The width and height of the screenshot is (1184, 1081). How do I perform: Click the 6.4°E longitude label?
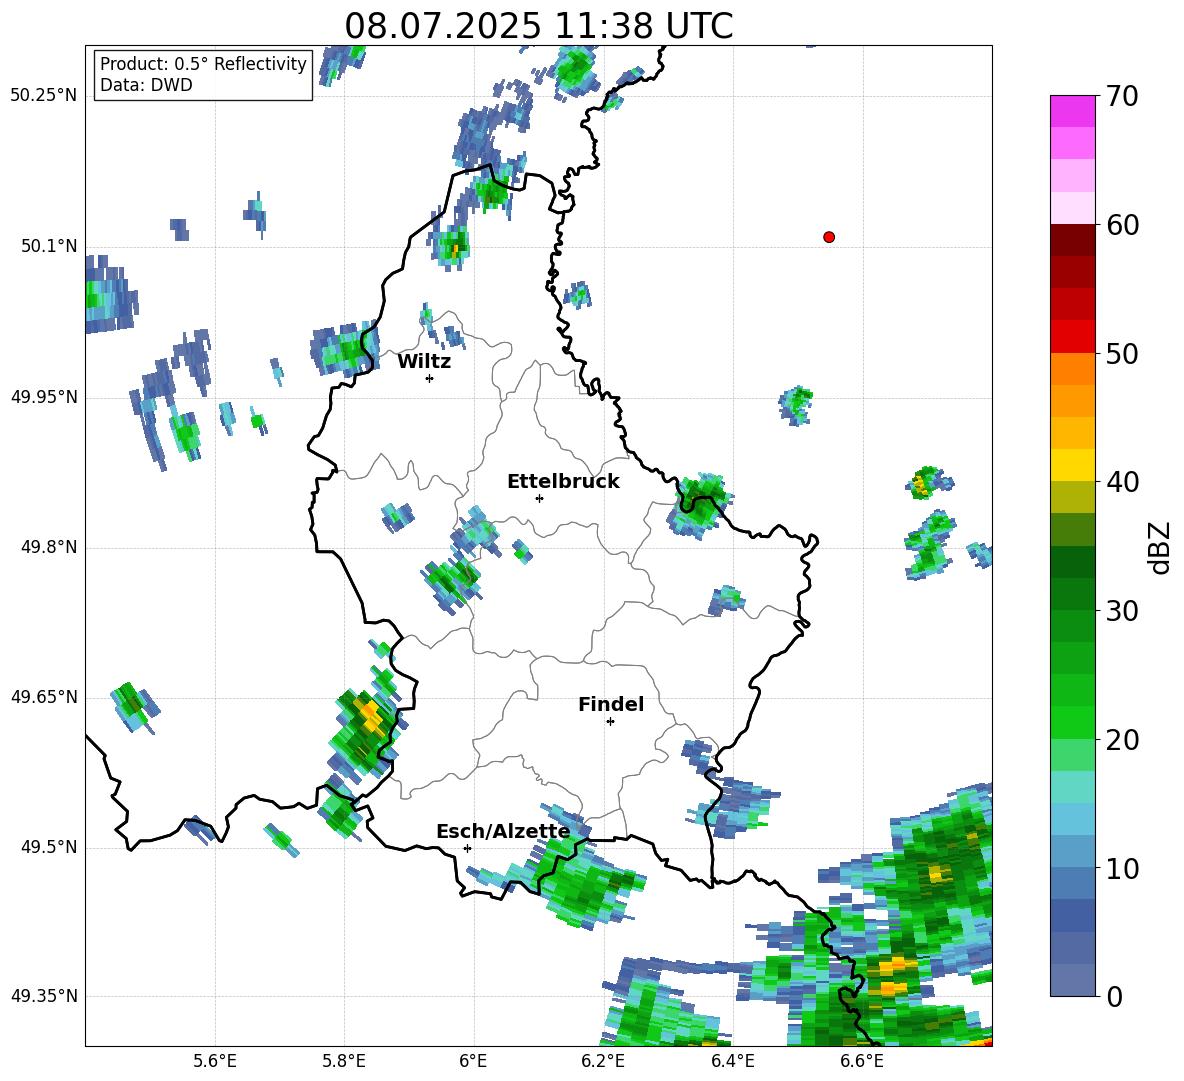(x=732, y=1061)
